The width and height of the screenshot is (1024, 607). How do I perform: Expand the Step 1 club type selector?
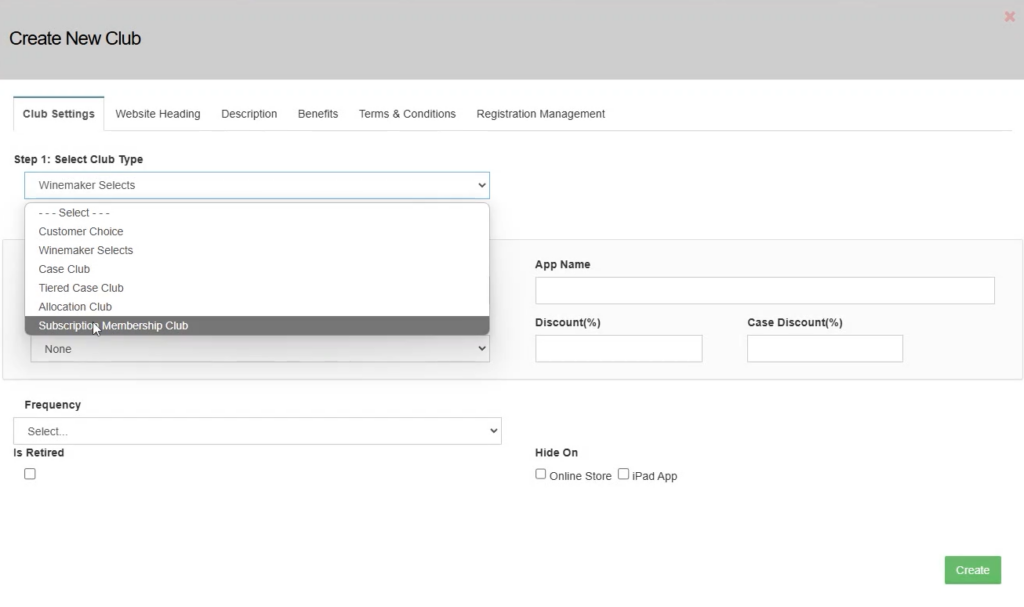point(257,185)
